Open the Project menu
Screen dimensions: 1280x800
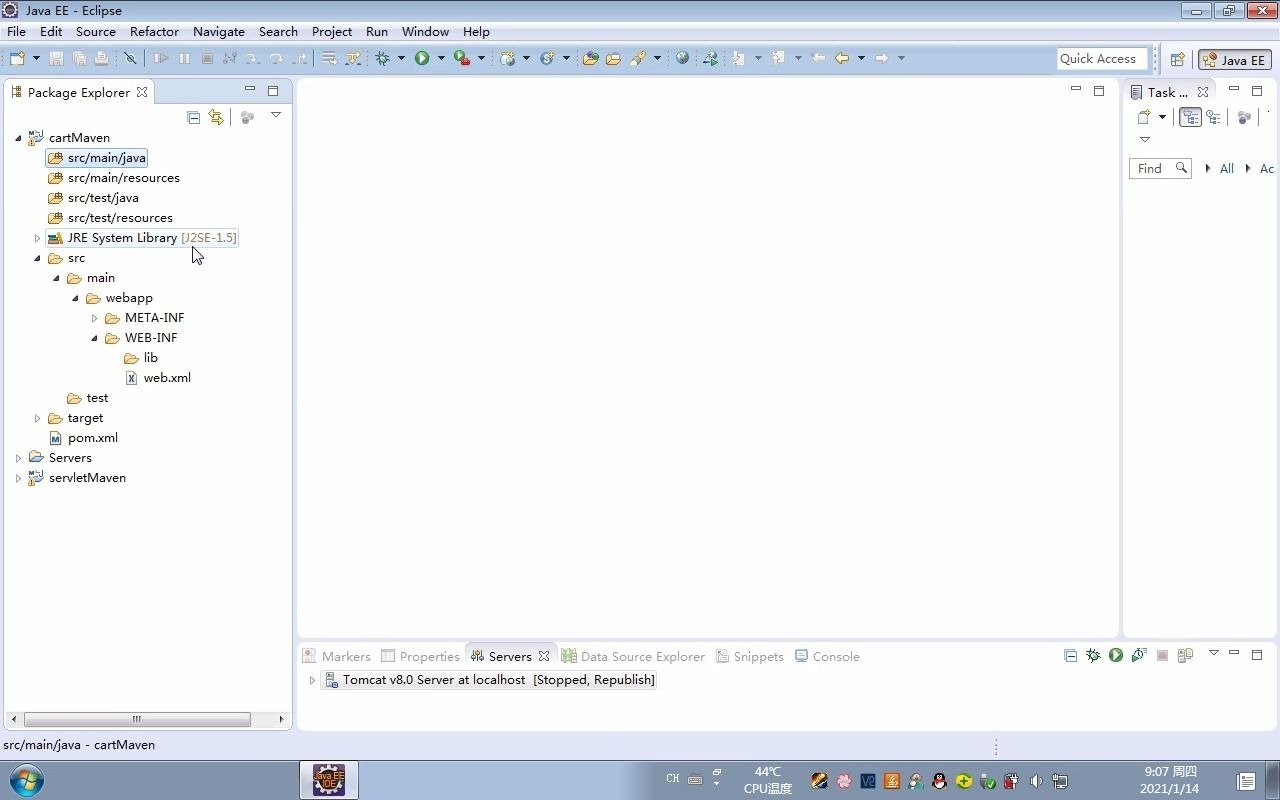[x=332, y=31]
